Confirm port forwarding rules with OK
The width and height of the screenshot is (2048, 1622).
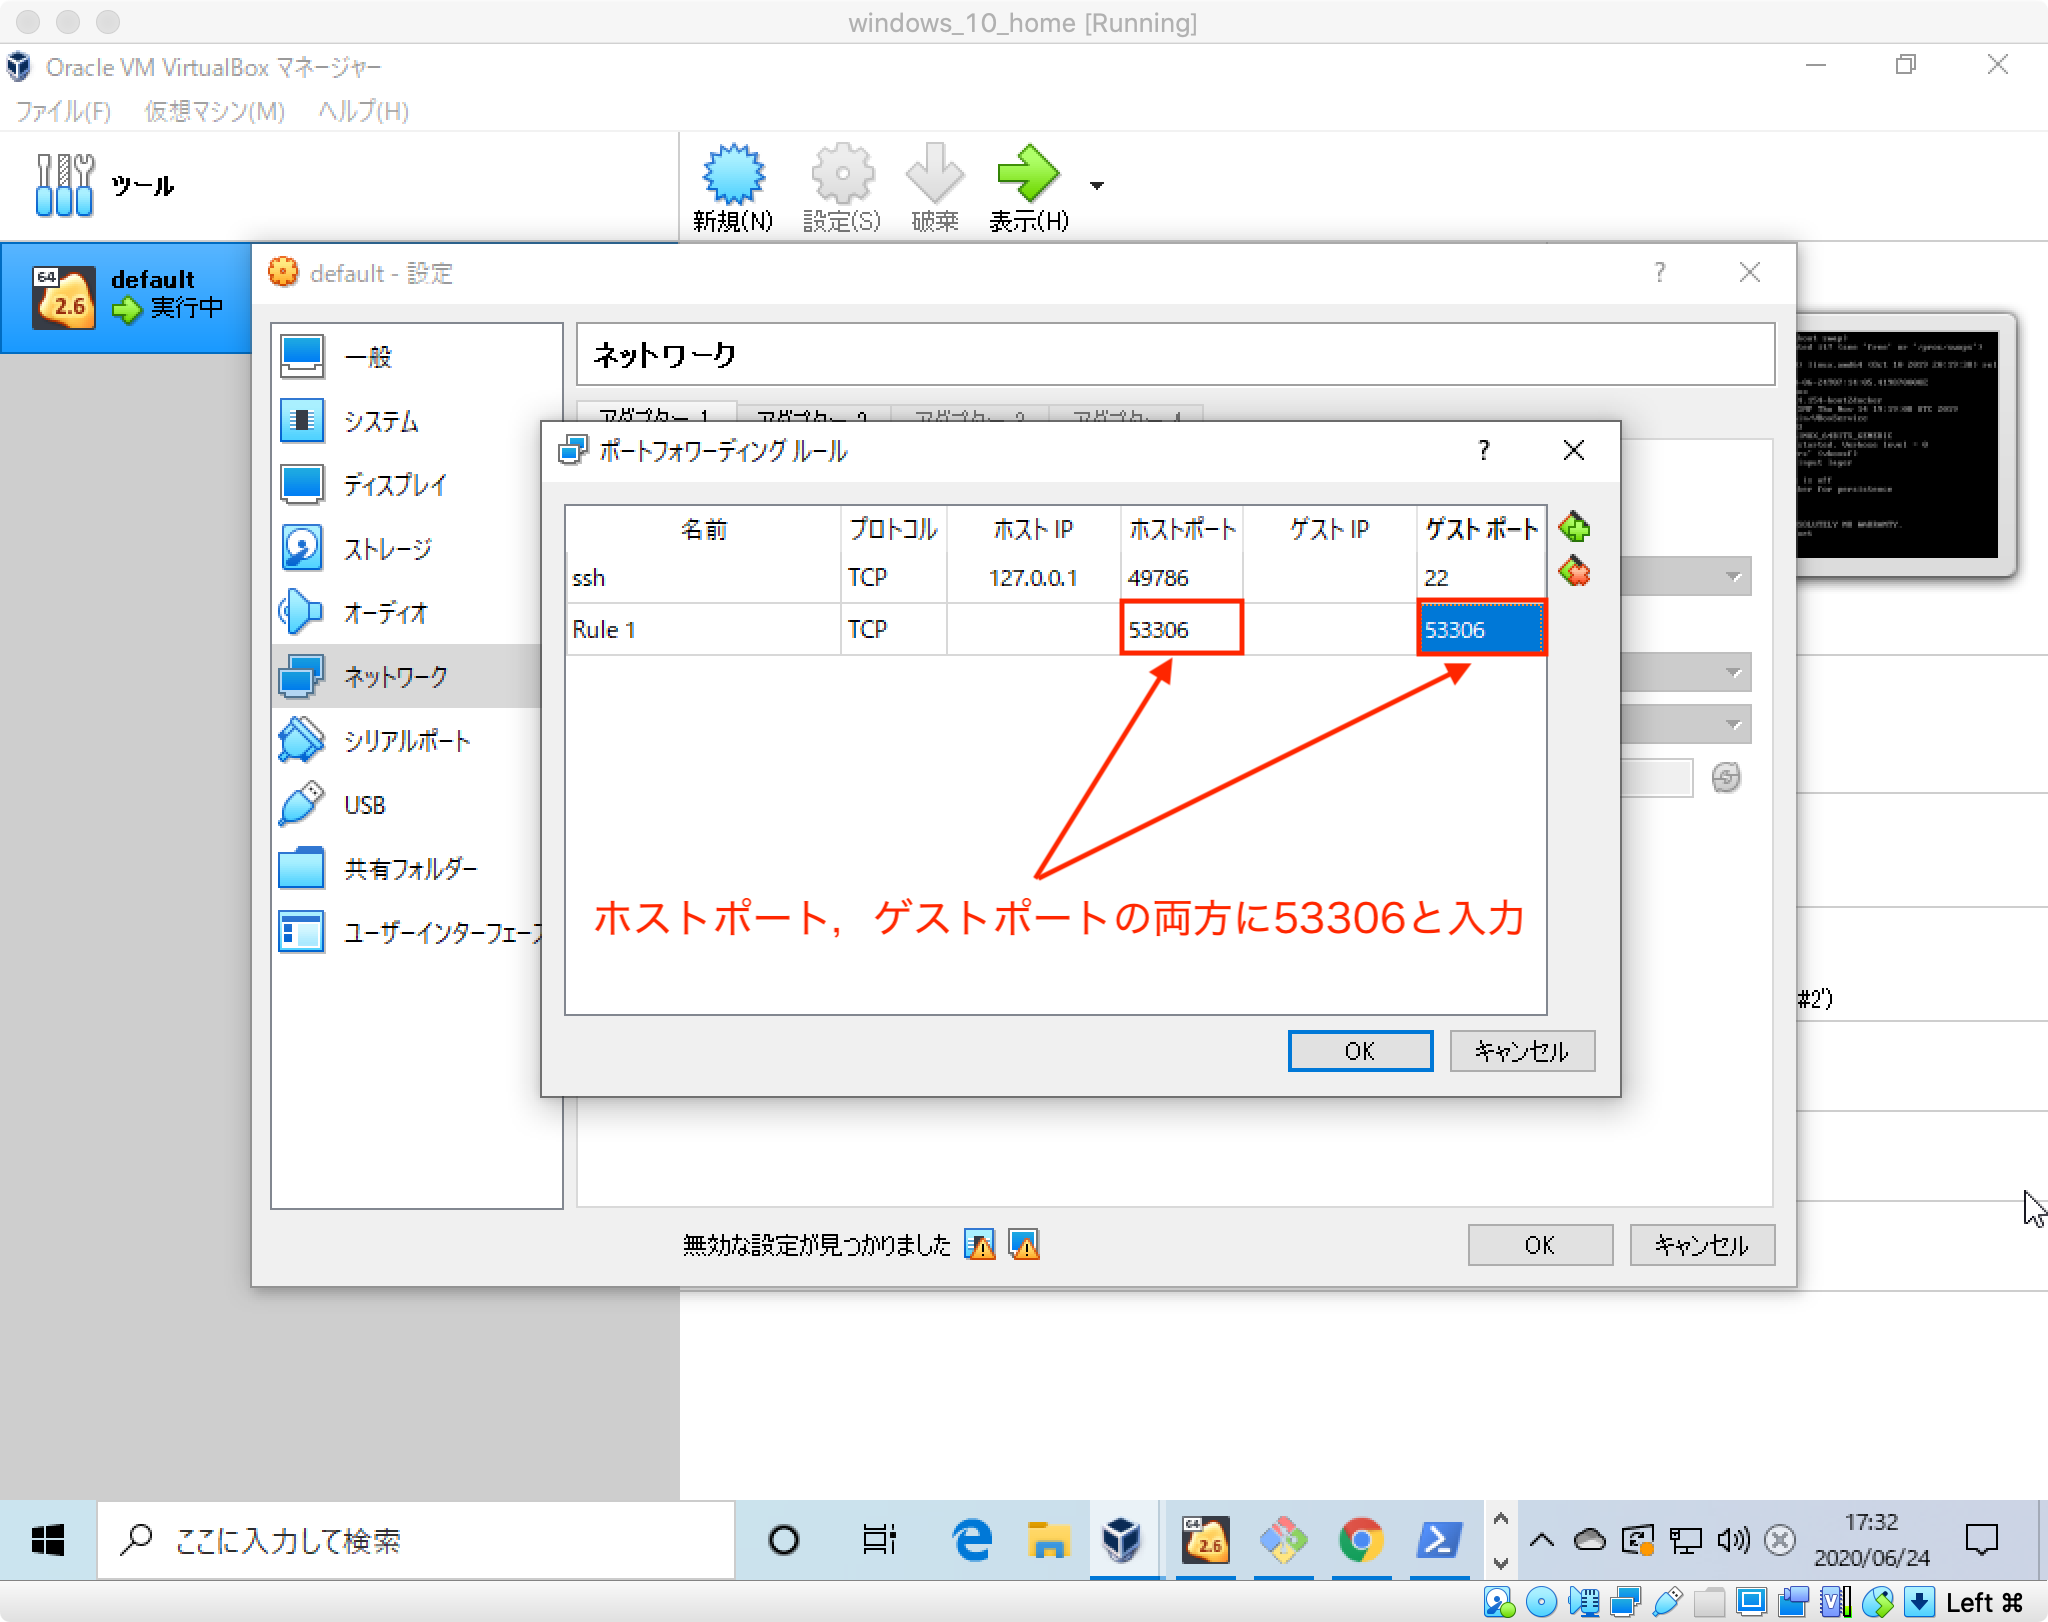[1359, 1051]
